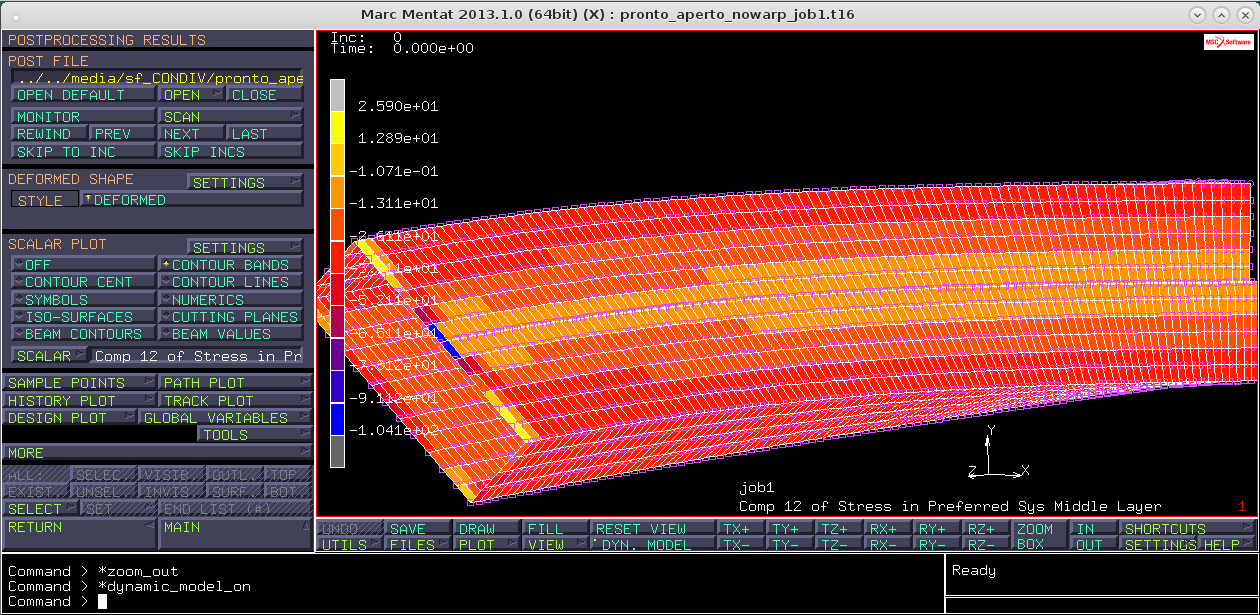The width and height of the screenshot is (1260, 615).
Task: Return to previous menu with RETURN
Action: 79,534
